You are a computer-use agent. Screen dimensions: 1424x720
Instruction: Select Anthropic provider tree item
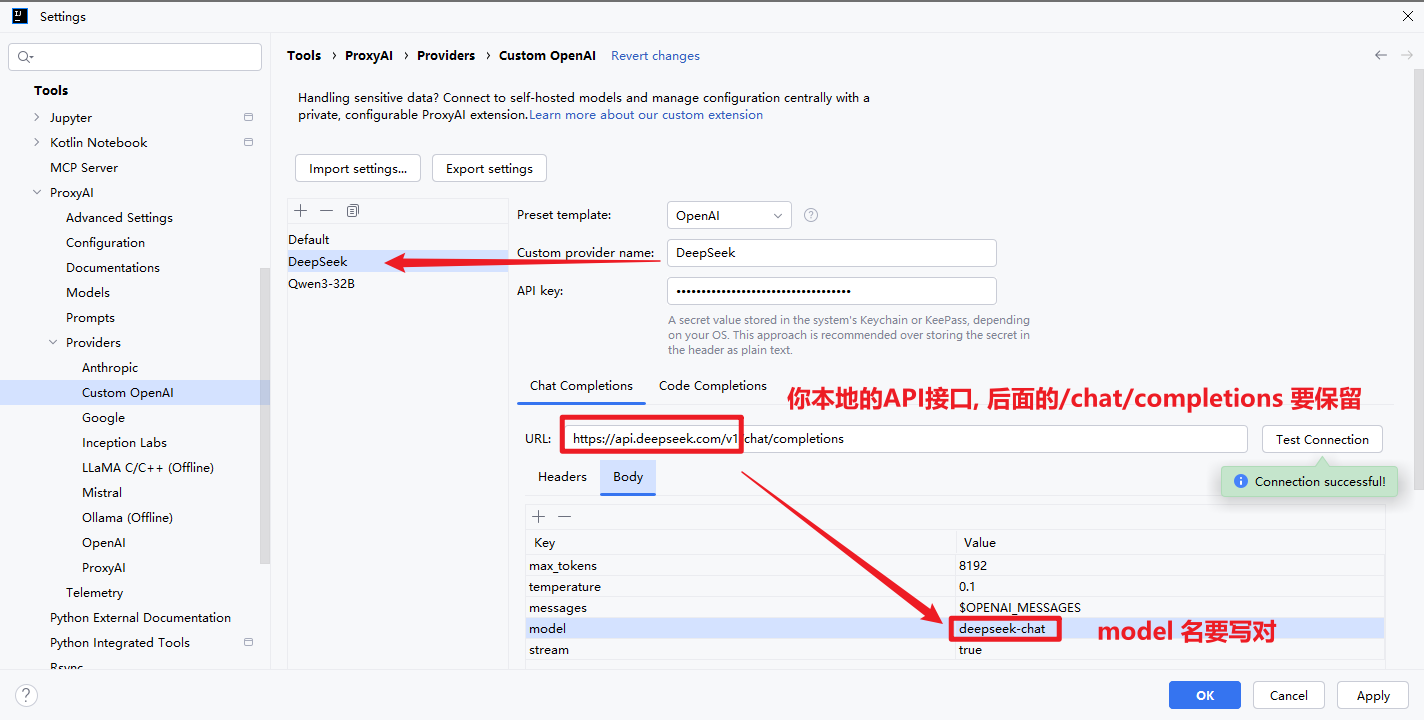click(110, 367)
